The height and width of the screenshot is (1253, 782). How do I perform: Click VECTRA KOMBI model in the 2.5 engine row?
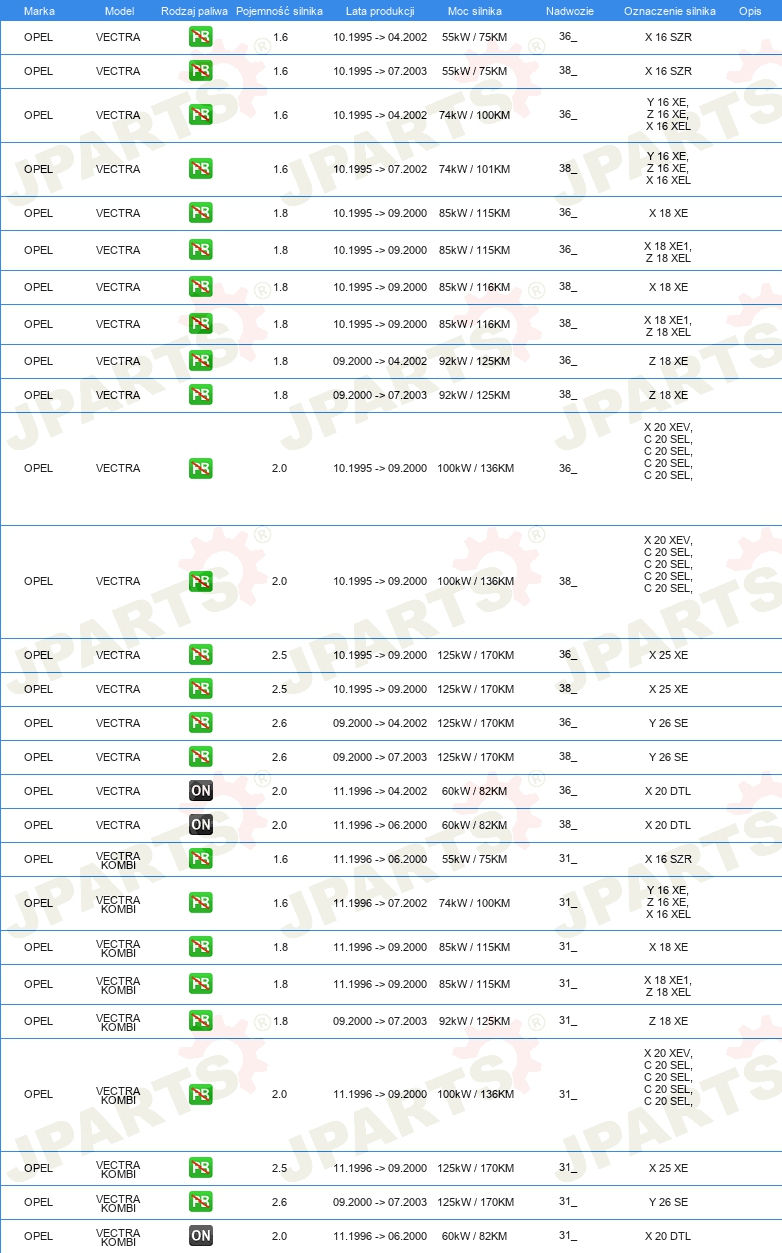click(118, 1168)
